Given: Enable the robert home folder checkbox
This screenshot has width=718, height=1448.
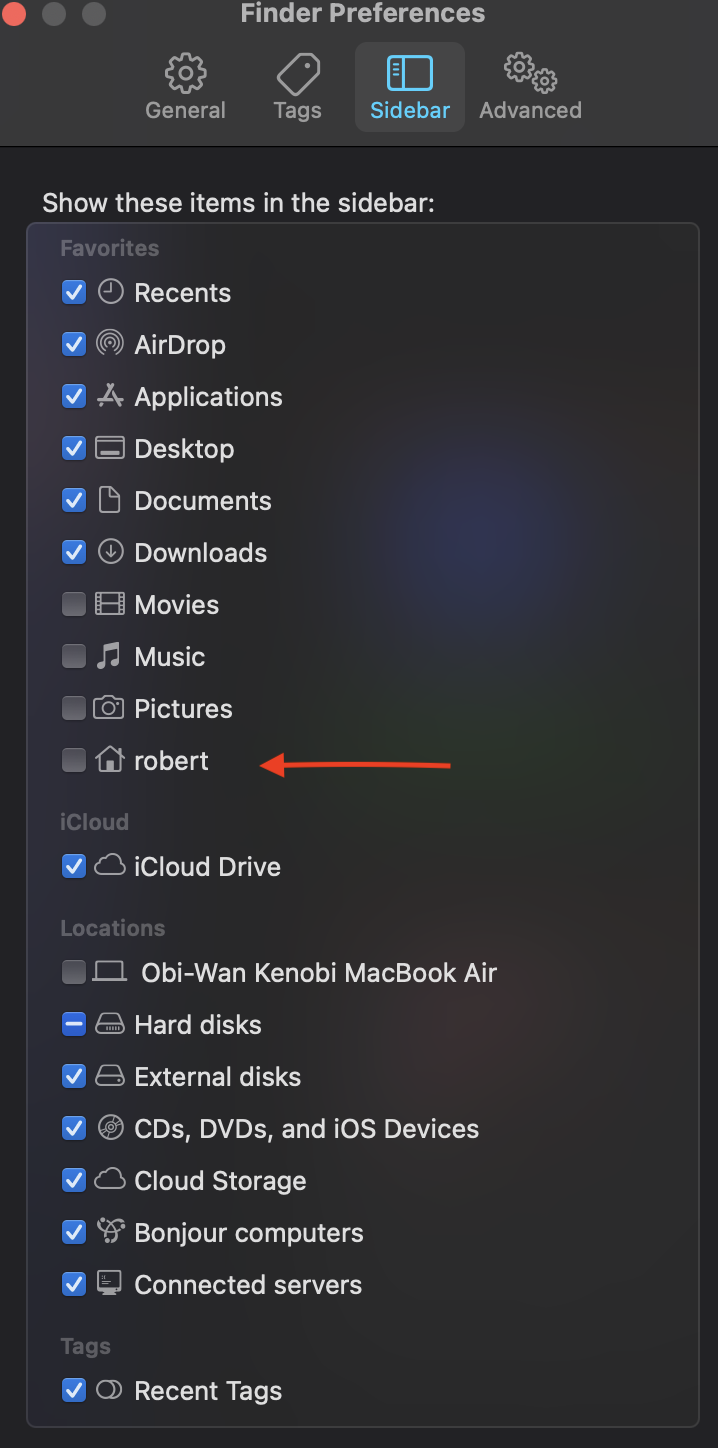Looking at the screenshot, I should pyautogui.click(x=74, y=761).
